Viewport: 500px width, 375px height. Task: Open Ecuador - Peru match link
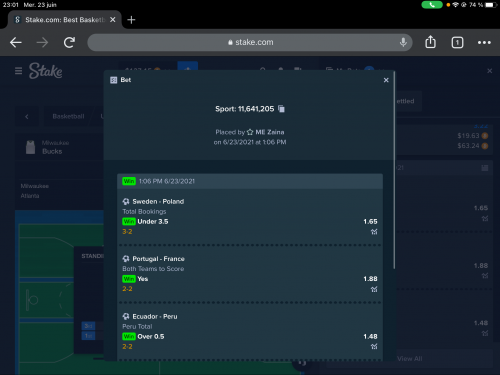pos(155,316)
